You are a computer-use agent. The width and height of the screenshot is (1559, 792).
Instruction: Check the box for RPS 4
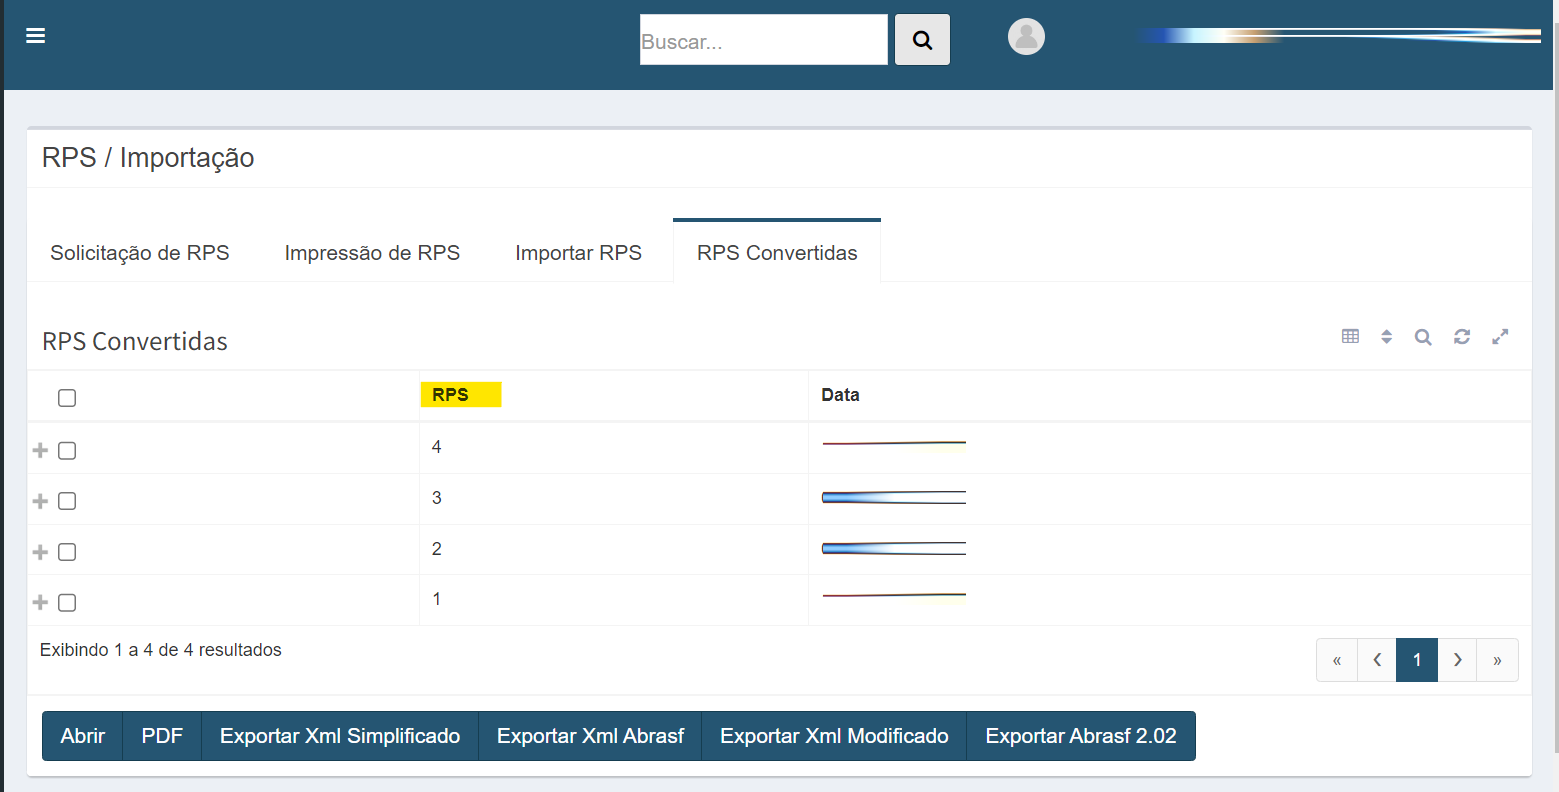(x=67, y=451)
